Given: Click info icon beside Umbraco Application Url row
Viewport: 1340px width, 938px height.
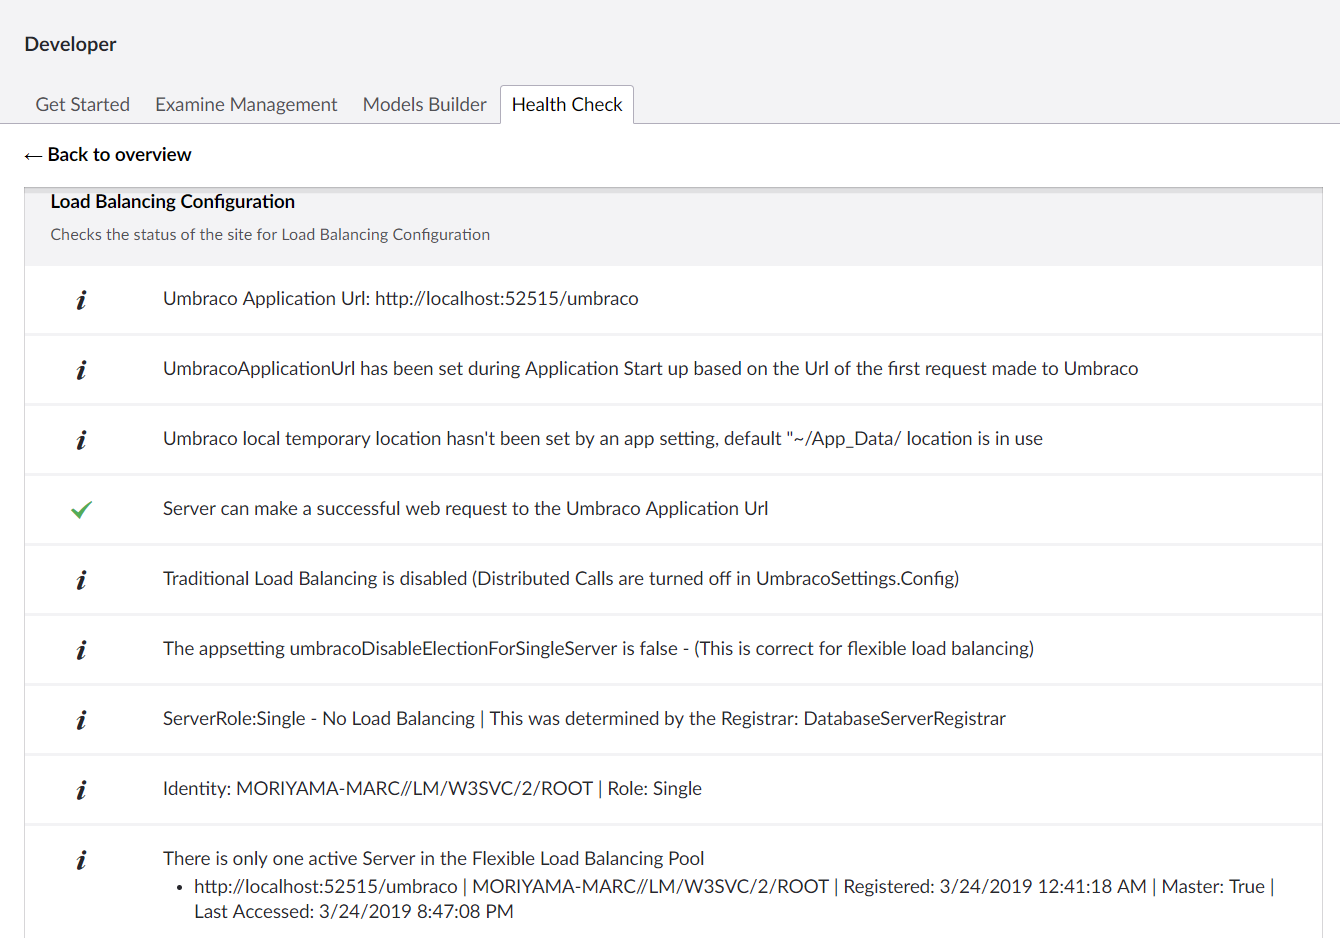Looking at the screenshot, I should tap(81, 299).
